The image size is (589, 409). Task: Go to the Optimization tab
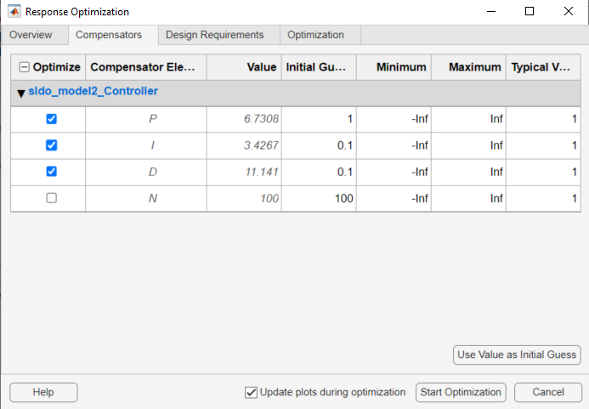(x=316, y=35)
